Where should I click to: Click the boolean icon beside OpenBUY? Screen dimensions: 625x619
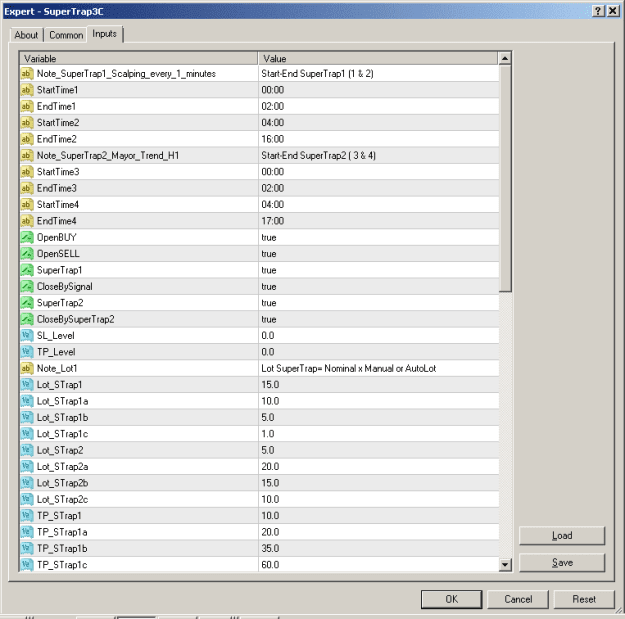click(x=27, y=238)
